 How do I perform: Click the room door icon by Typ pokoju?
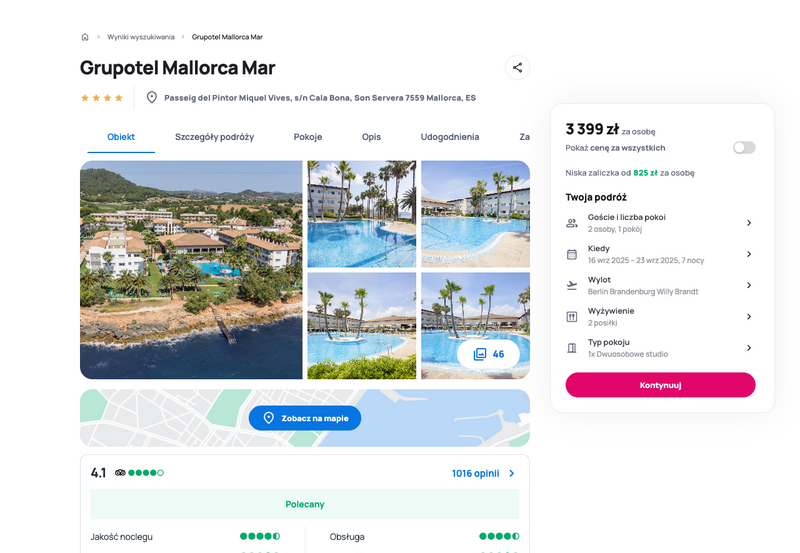[x=572, y=348]
